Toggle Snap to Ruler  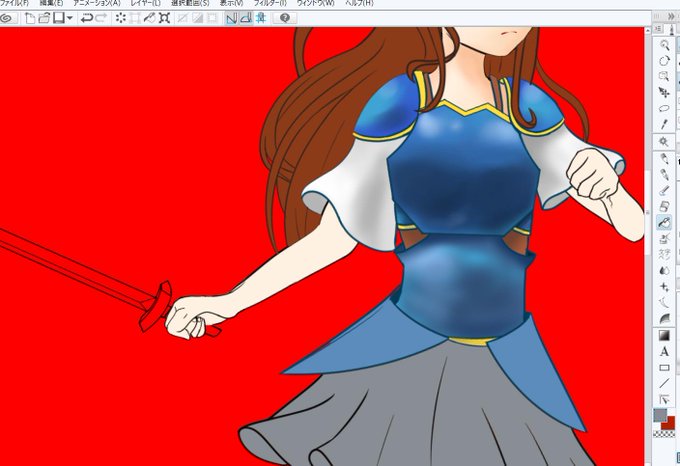coord(232,18)
